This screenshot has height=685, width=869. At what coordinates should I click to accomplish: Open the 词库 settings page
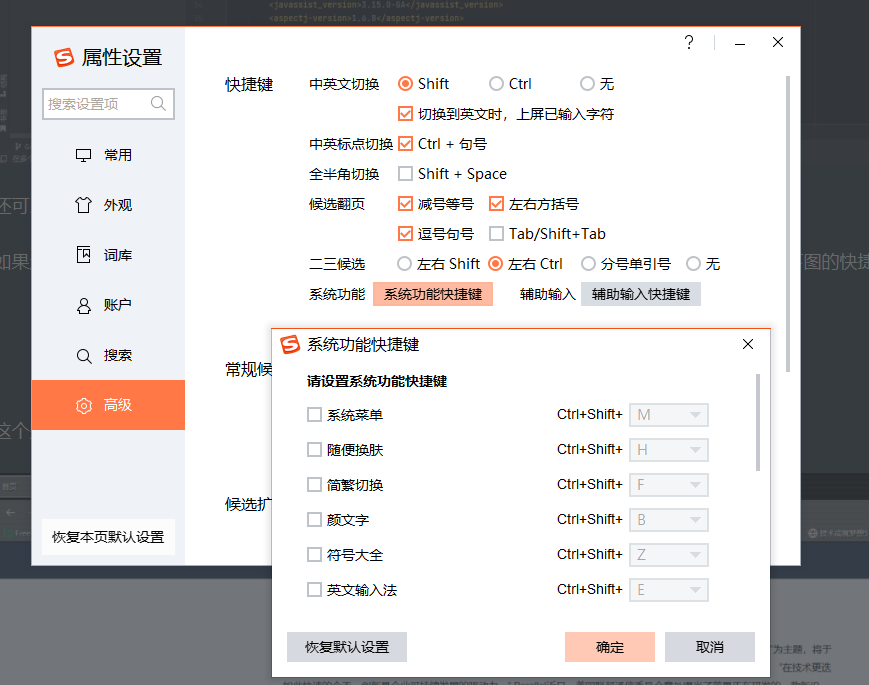[108, 255]
